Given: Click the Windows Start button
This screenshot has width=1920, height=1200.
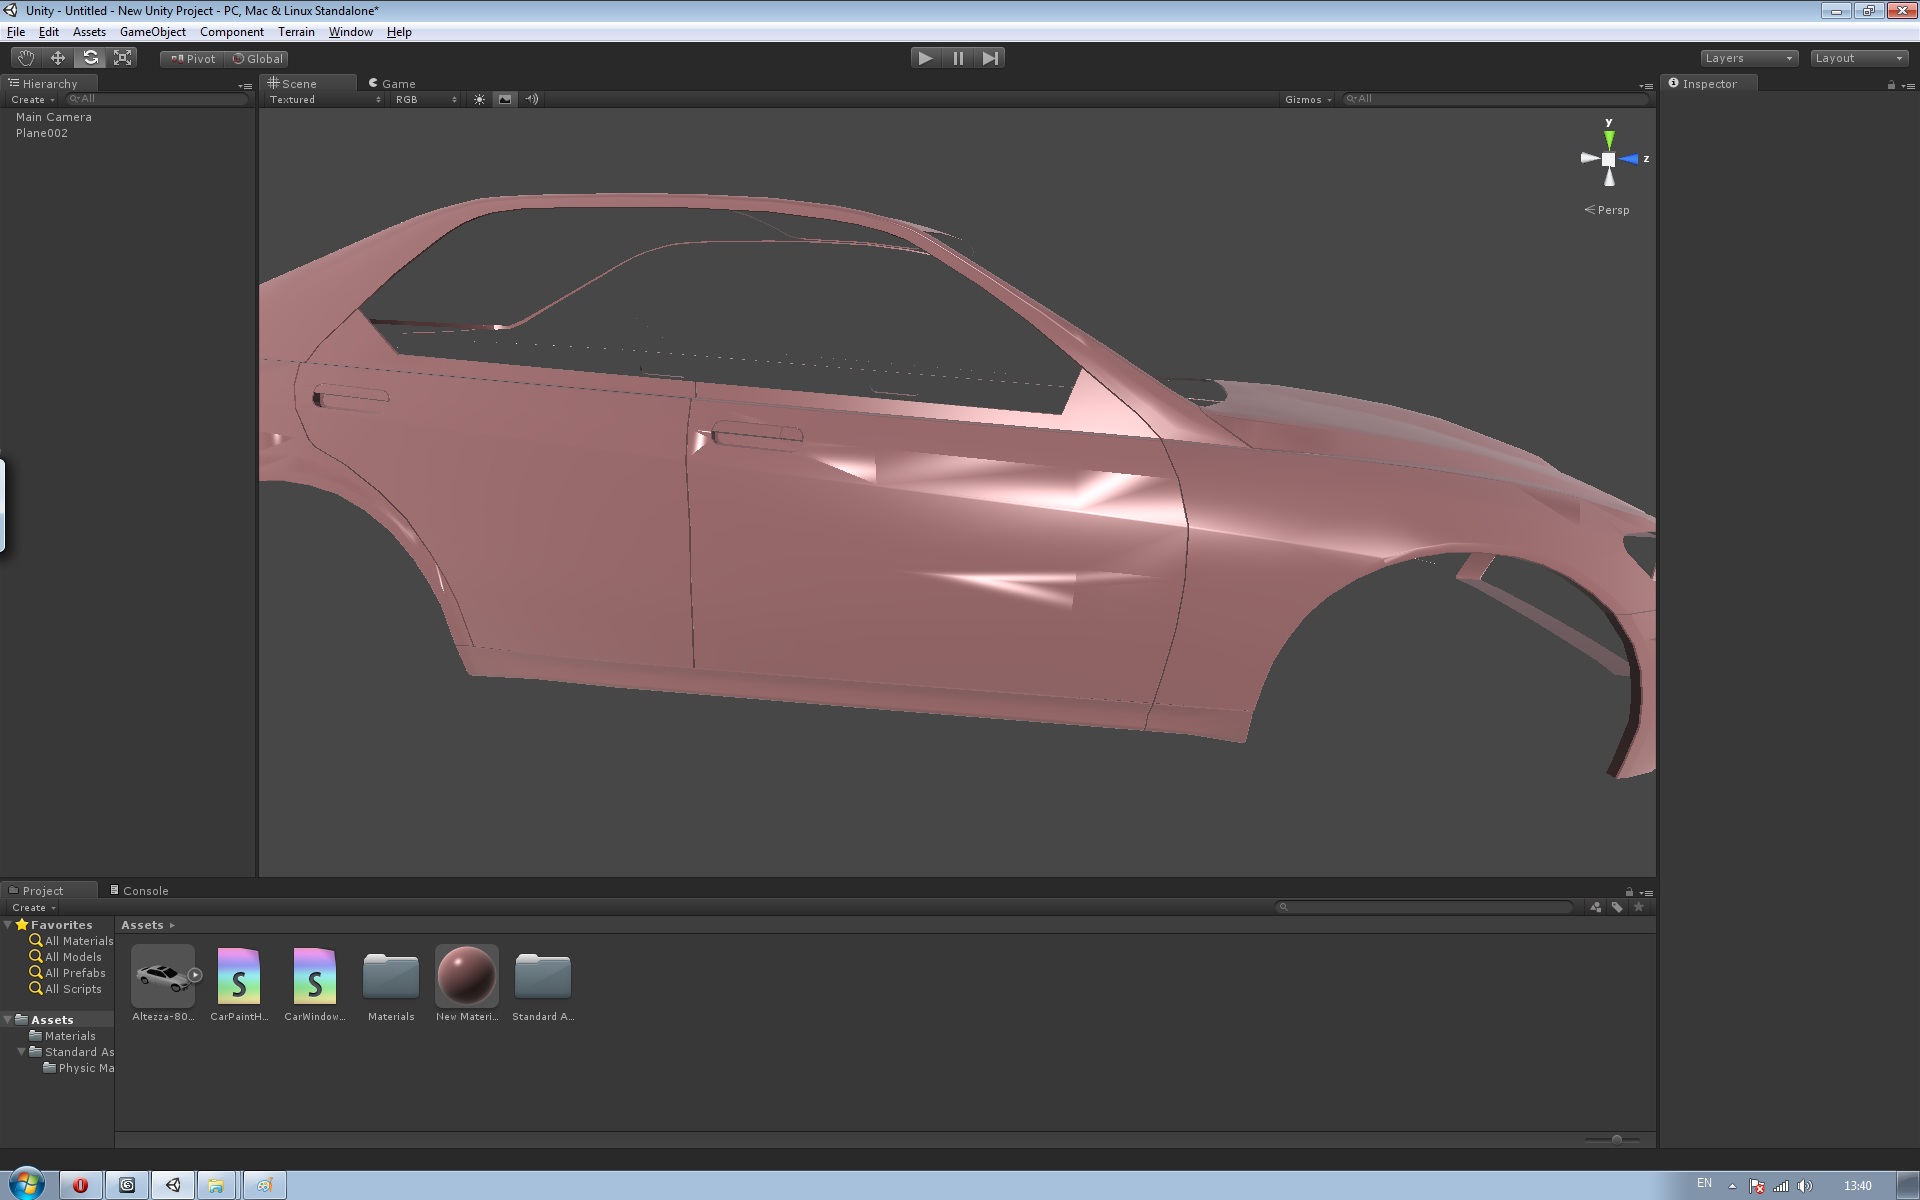Looking at the screenshot, I should point(26,1184).
